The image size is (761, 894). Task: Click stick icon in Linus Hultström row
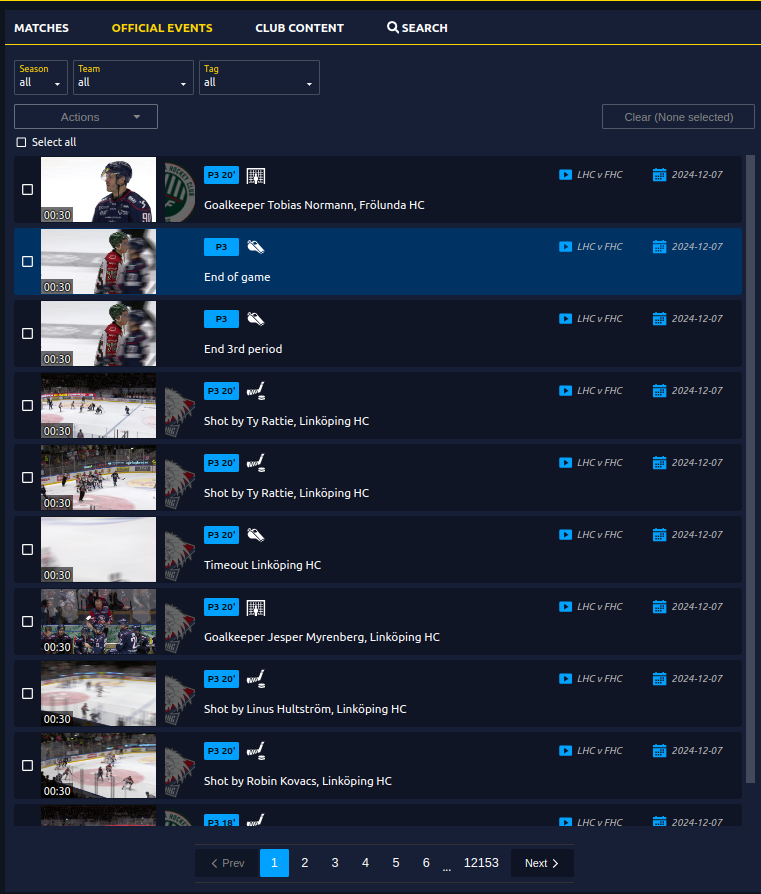(x=256, y=678)
